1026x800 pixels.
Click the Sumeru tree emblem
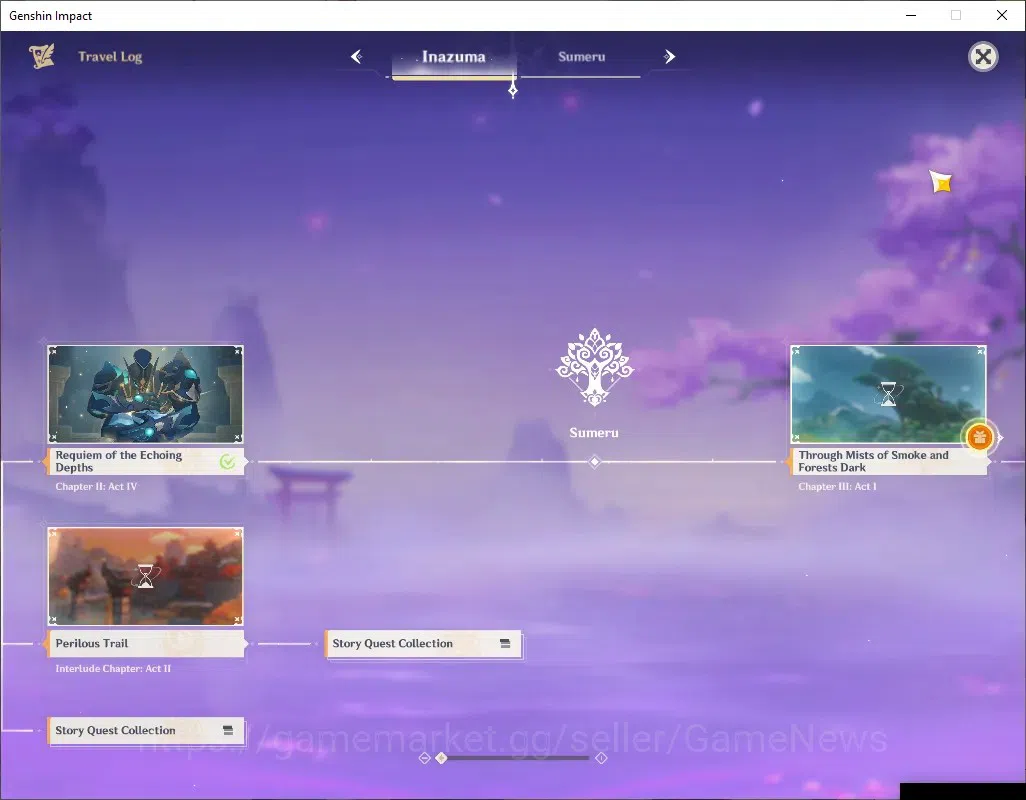click(x=594, y=367)
